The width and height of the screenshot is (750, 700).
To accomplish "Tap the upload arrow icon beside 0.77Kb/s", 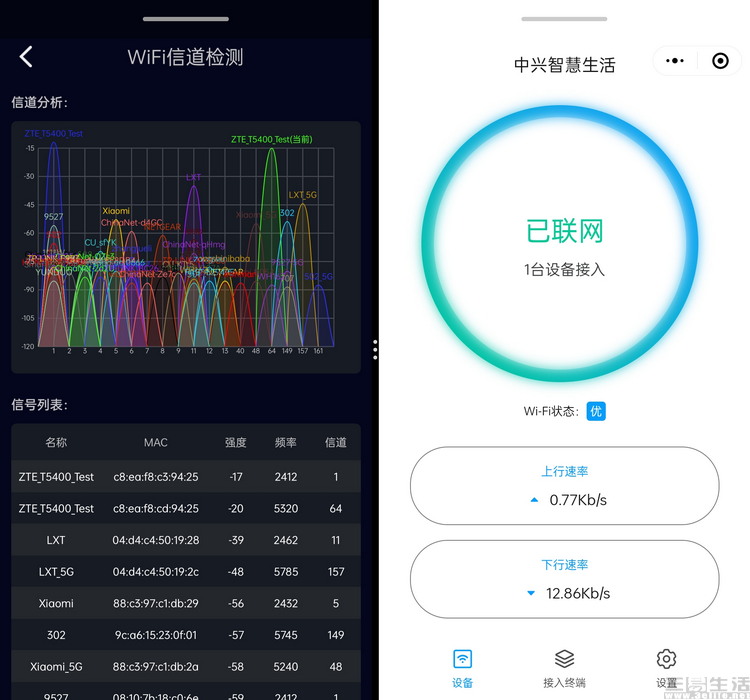I will tap(534, 500).
